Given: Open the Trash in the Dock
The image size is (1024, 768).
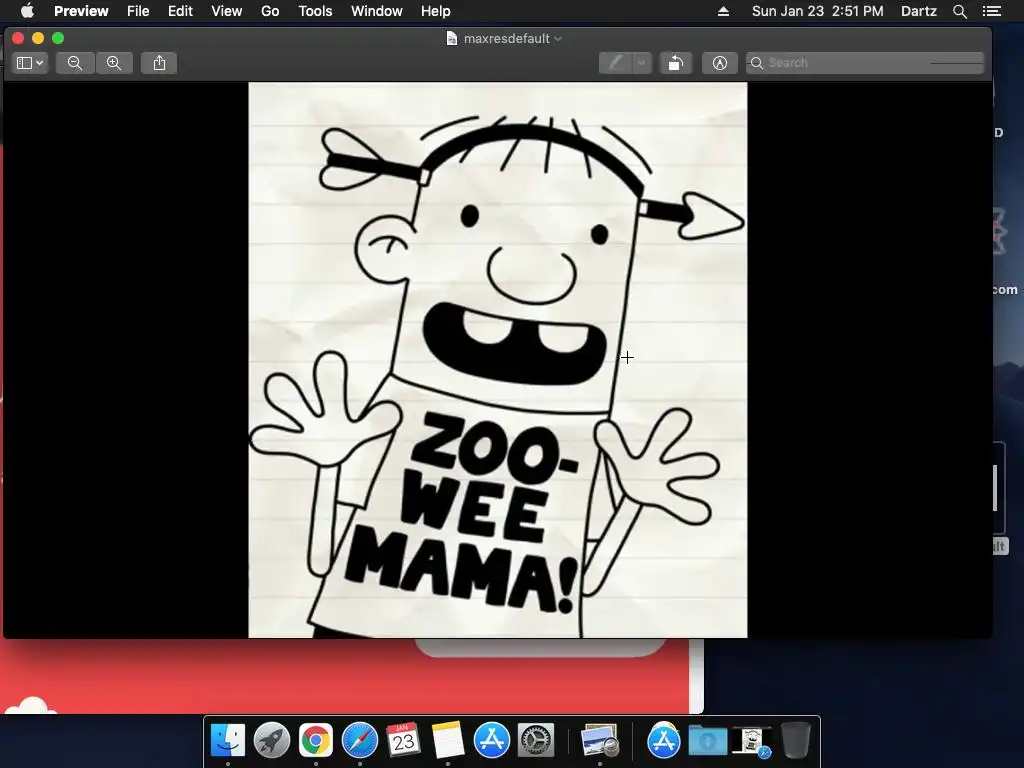Looking at the screenshot, I should 795,741.
